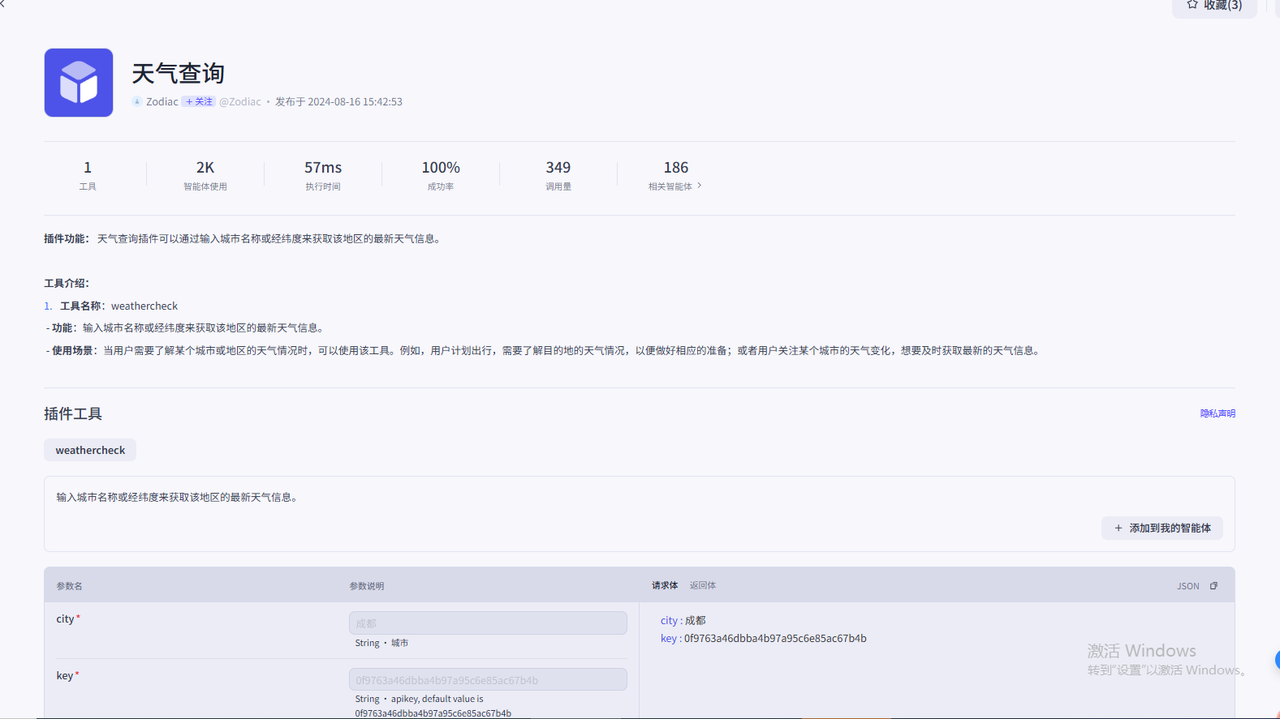Open the 隐私声明 link
The image size is (1280, 719).
pyautogui.click(x=1217, y=413)
